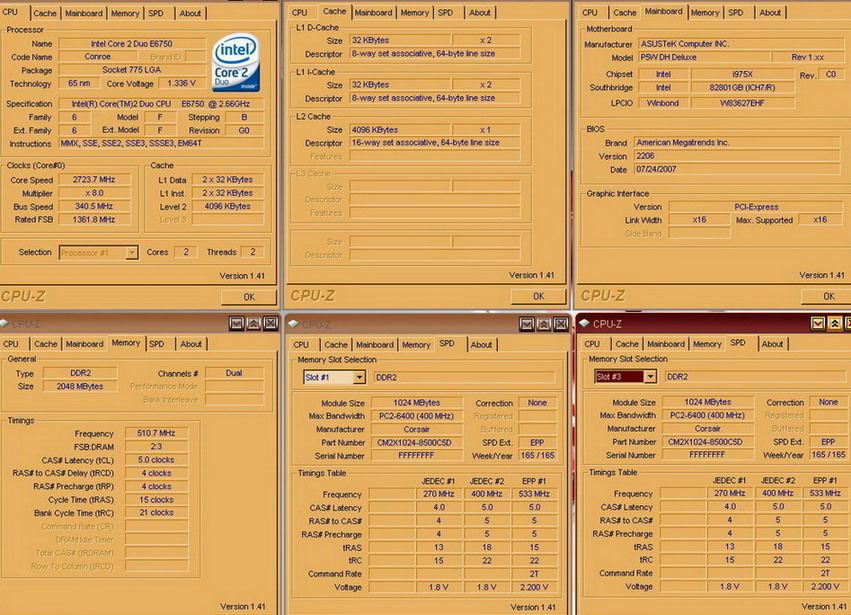Maximize the Memory tab CPU-Z window
Viewport: 851px width, 615px height.
[x=253, y=324]
